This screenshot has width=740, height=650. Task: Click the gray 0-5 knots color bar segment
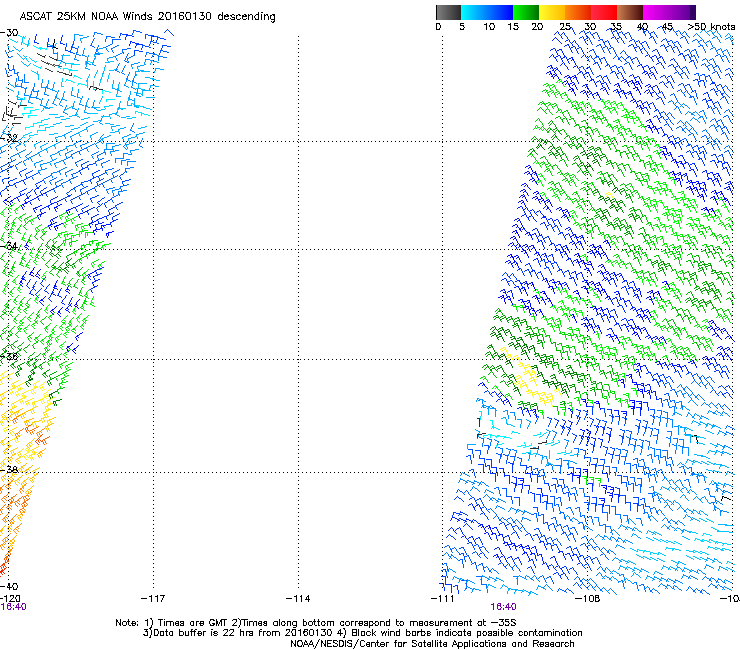449,12
